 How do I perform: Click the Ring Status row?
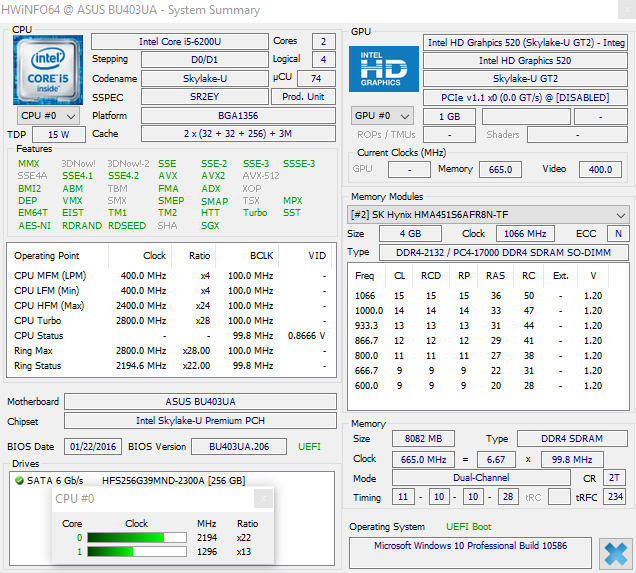pyautogui.click(x=171, y=366)
